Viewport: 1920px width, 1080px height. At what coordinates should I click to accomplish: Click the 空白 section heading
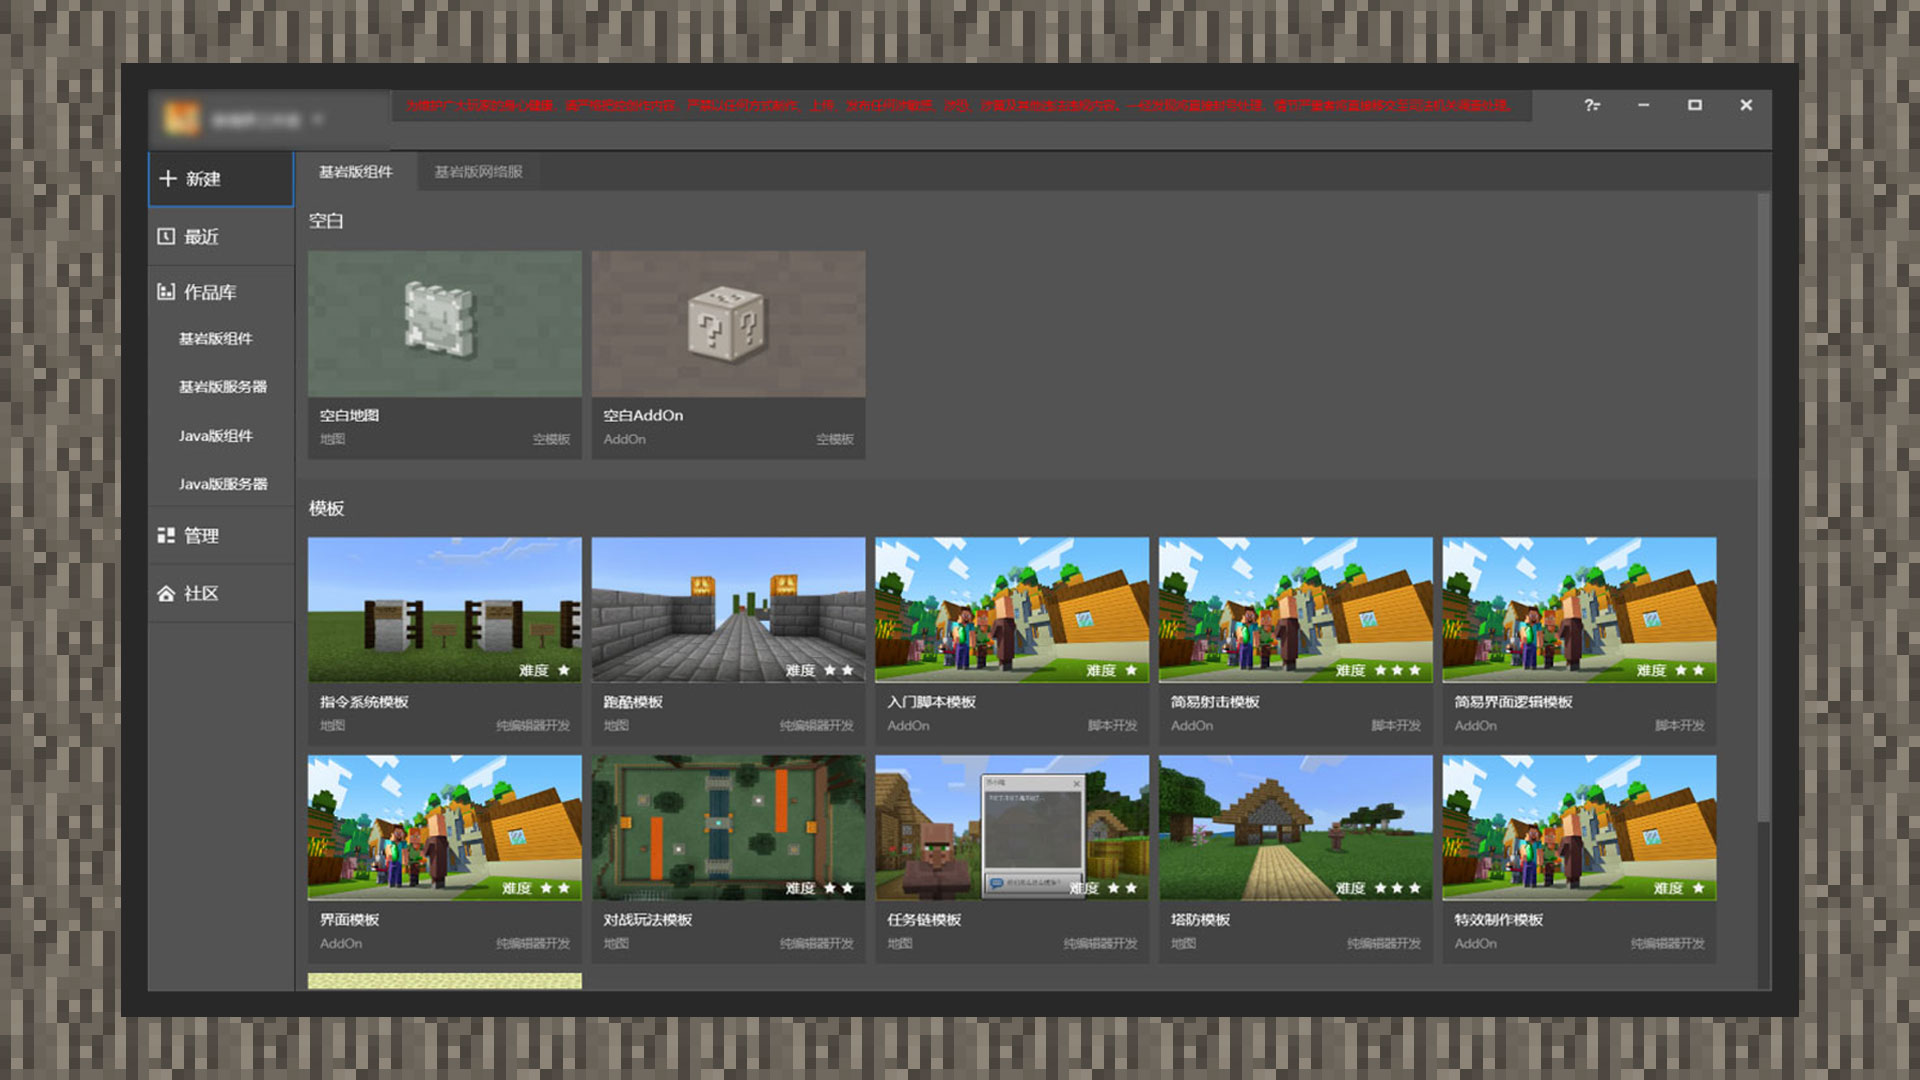pos(326,221)
